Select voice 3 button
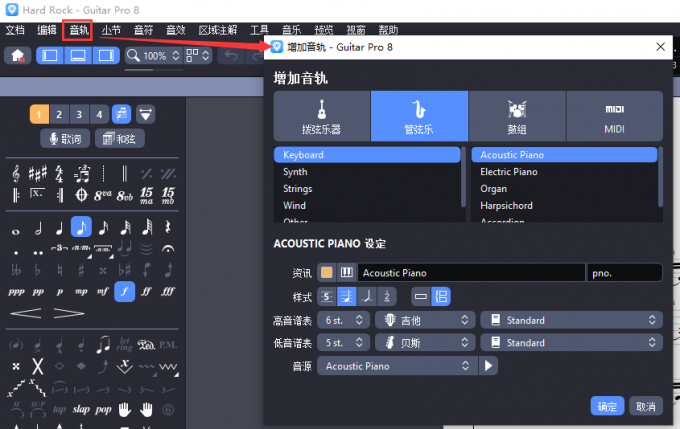Image resolution: width=680 pixels, height=429 pixels. click(x=79, y=115)
